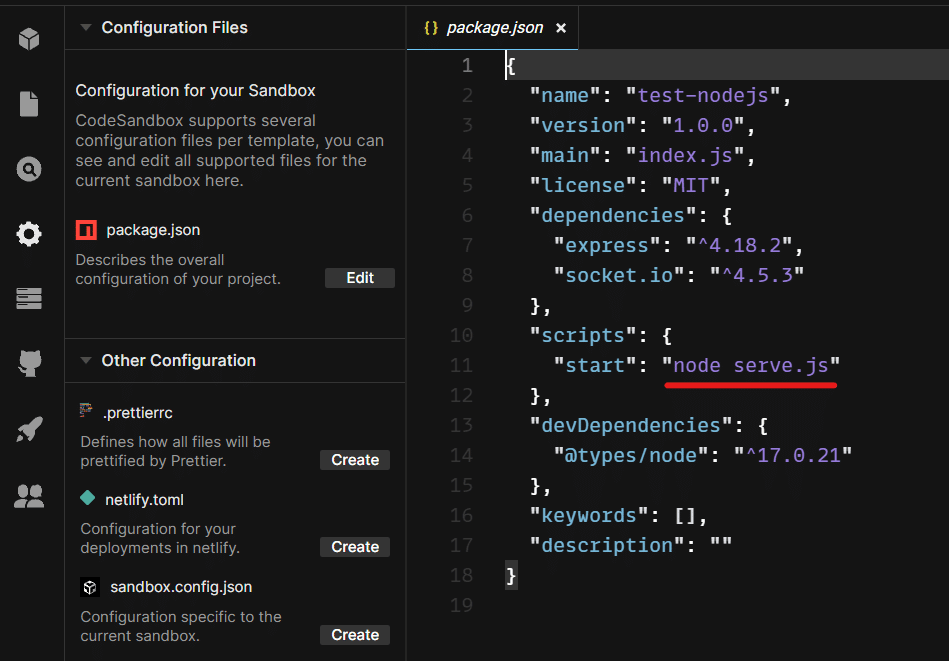Click line number 1 in gutter
The image size is (949, 661).
467,65
